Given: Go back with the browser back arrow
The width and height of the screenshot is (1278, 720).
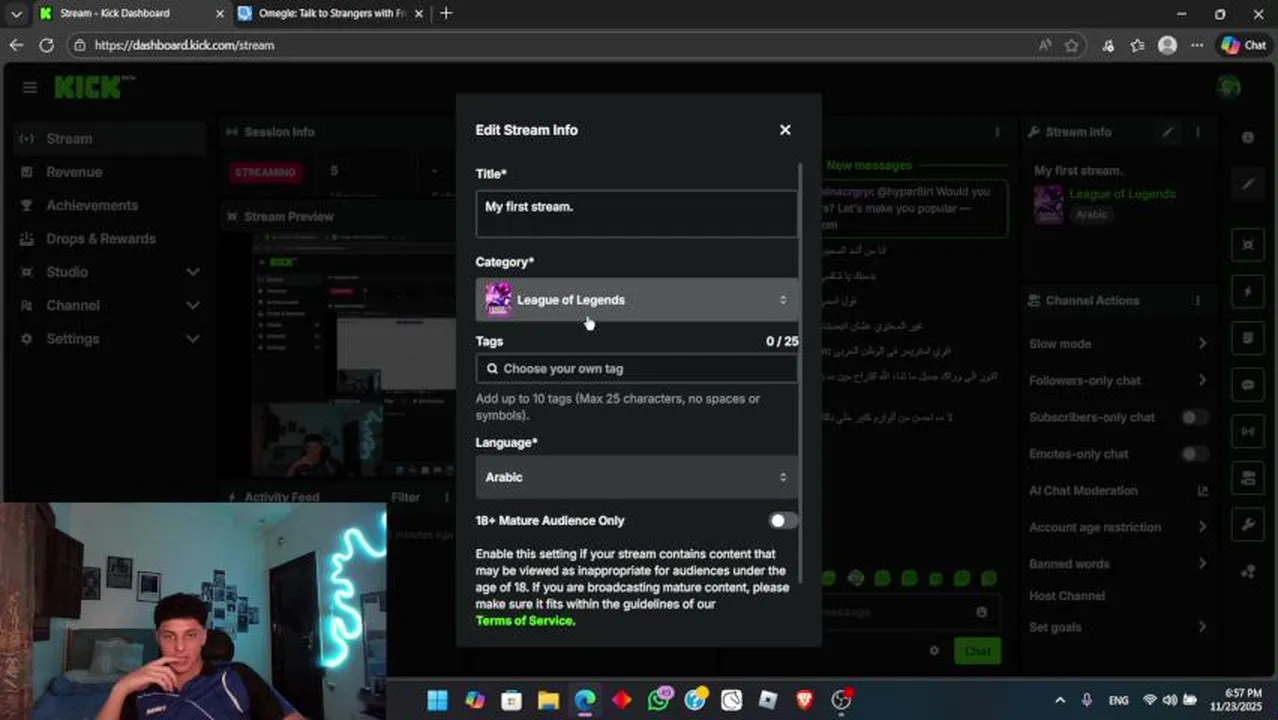Looking at the screenshot, I should pyautogui.click(x=16, y=45).
